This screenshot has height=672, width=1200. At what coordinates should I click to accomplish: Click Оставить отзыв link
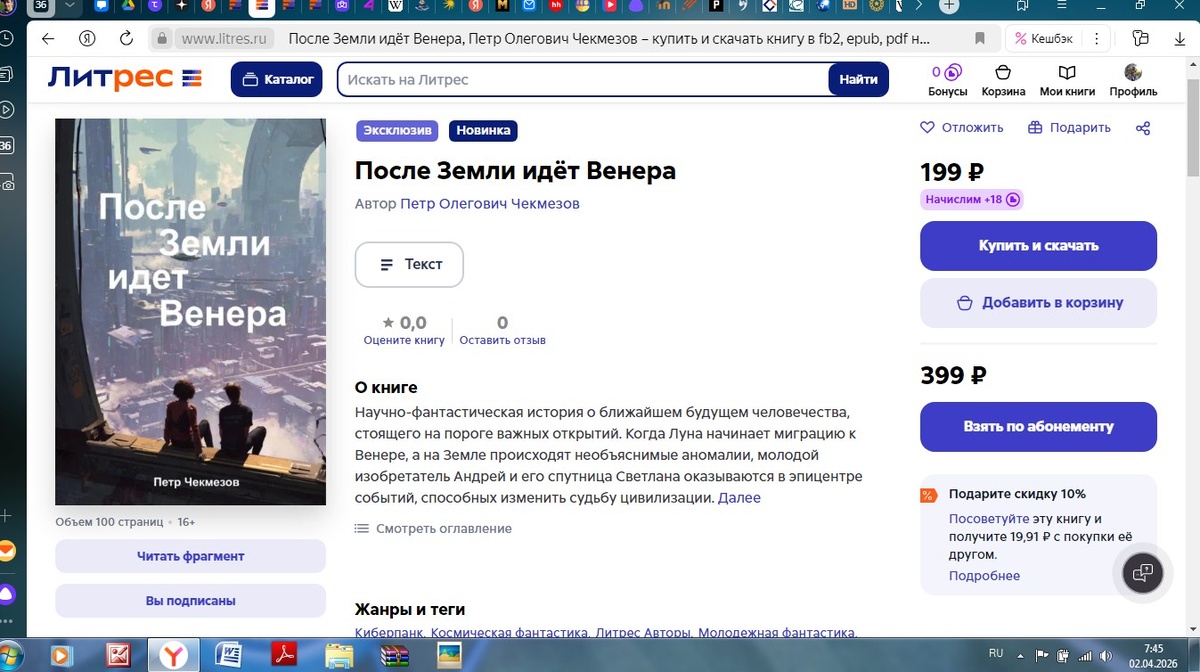(x=502, y=340)
